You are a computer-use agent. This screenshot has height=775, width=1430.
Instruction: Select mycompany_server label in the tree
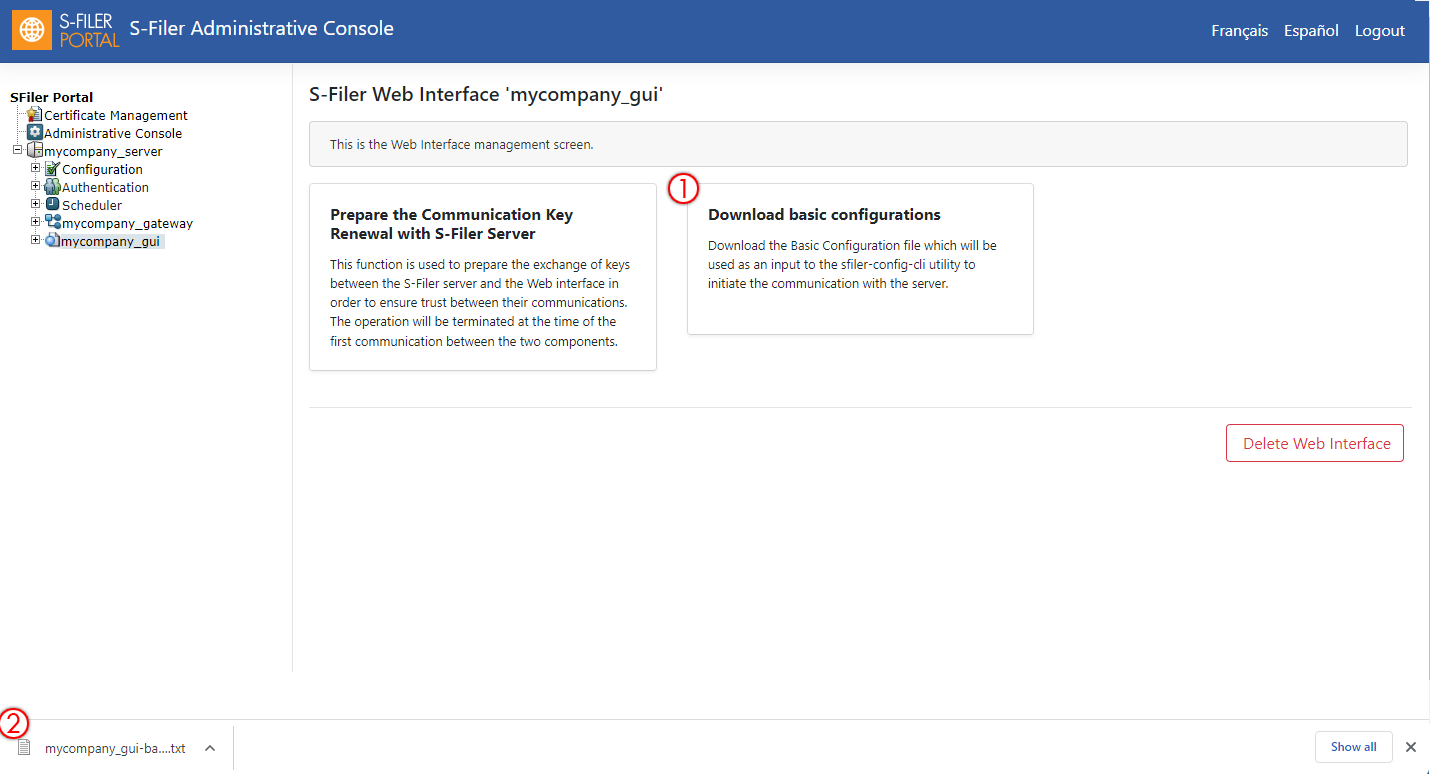point(103,151)
